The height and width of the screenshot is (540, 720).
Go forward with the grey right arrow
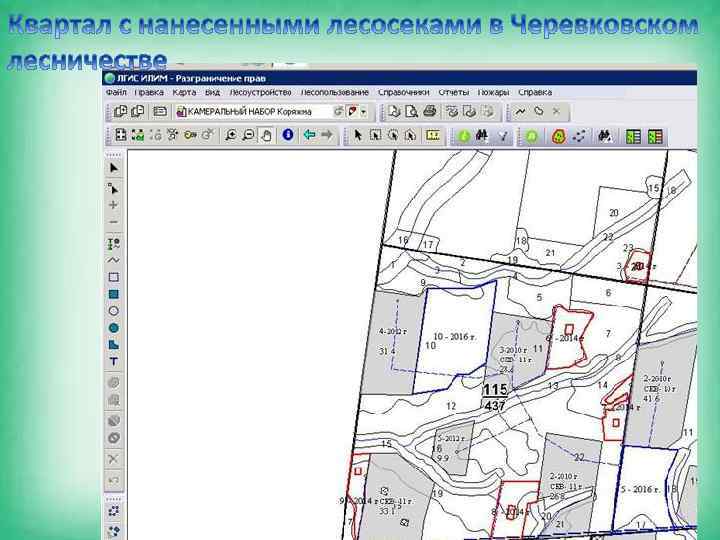point(326,135)
